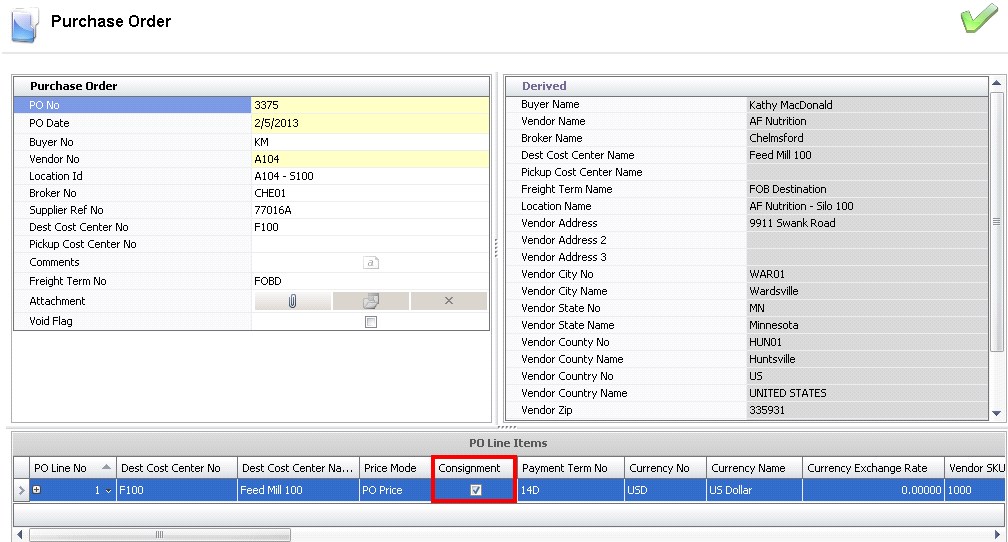This screenshot has width=1008, height=542.
Task: Expand PO line 1 plus icon
Action: tap(37, 490)
